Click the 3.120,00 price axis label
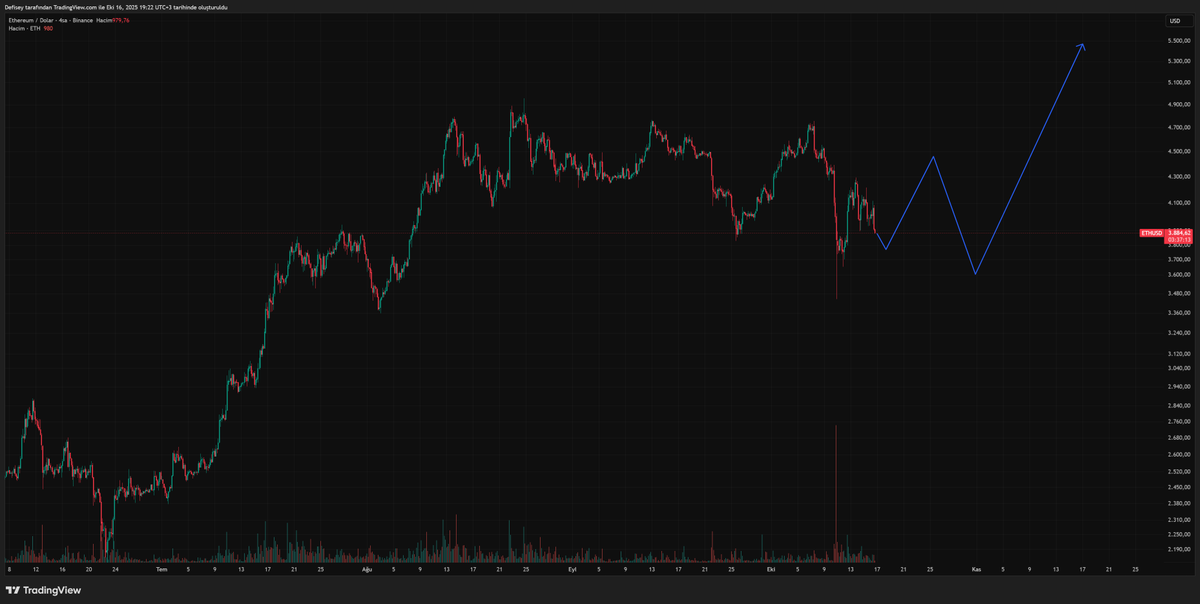Viewport: 1200px width, 604px height. coord(1178,353)
